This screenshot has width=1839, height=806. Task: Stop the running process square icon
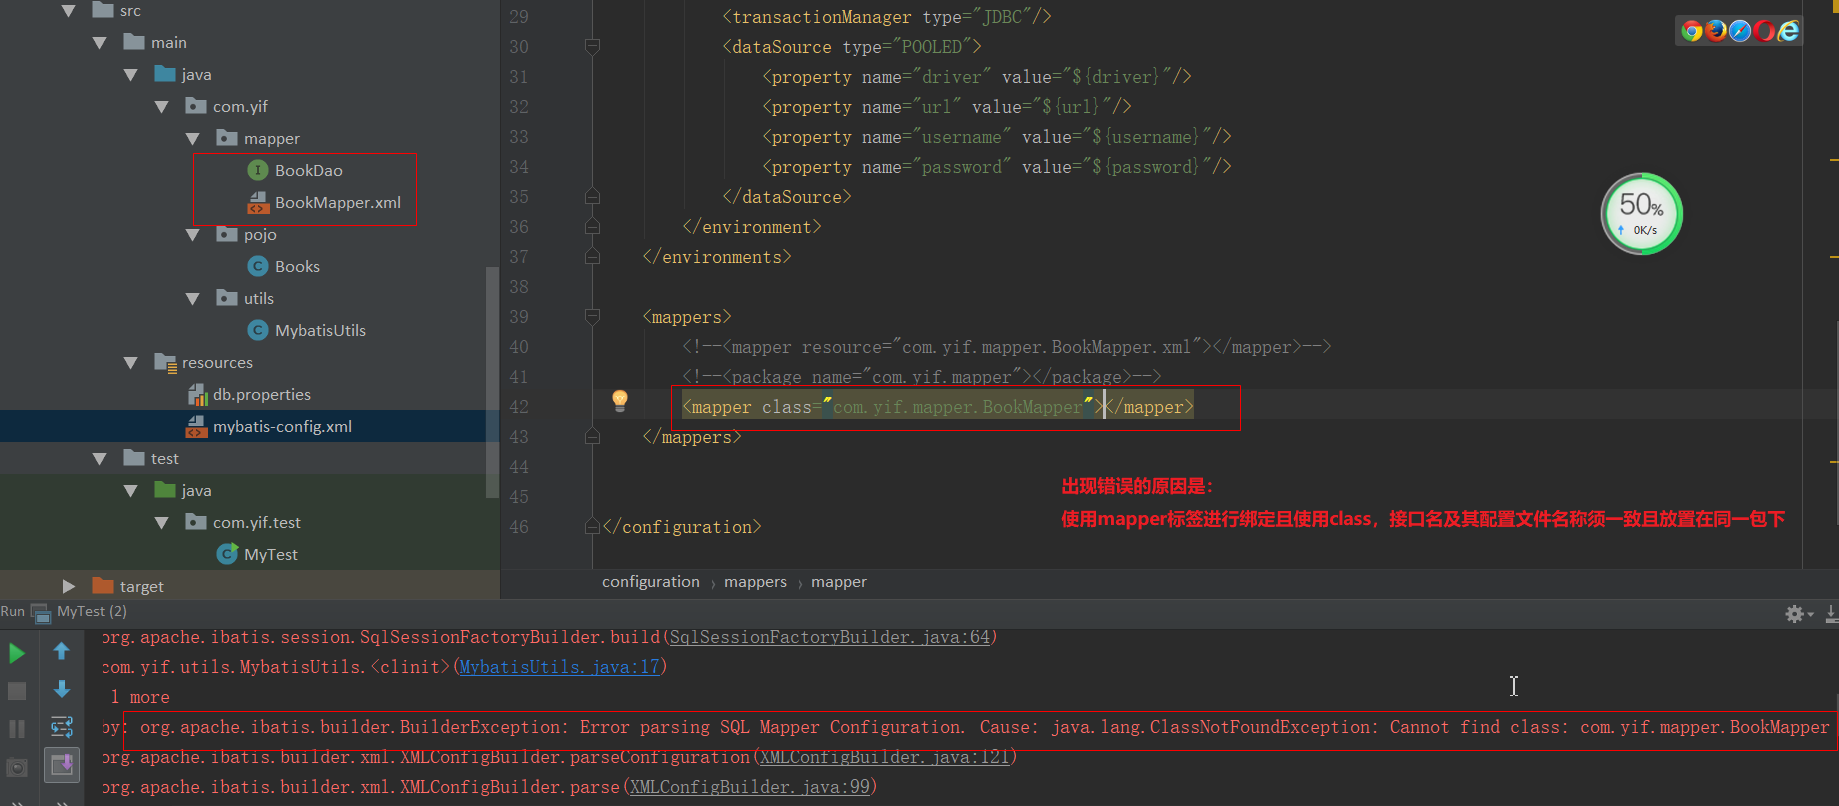click(x=17, y=691)
